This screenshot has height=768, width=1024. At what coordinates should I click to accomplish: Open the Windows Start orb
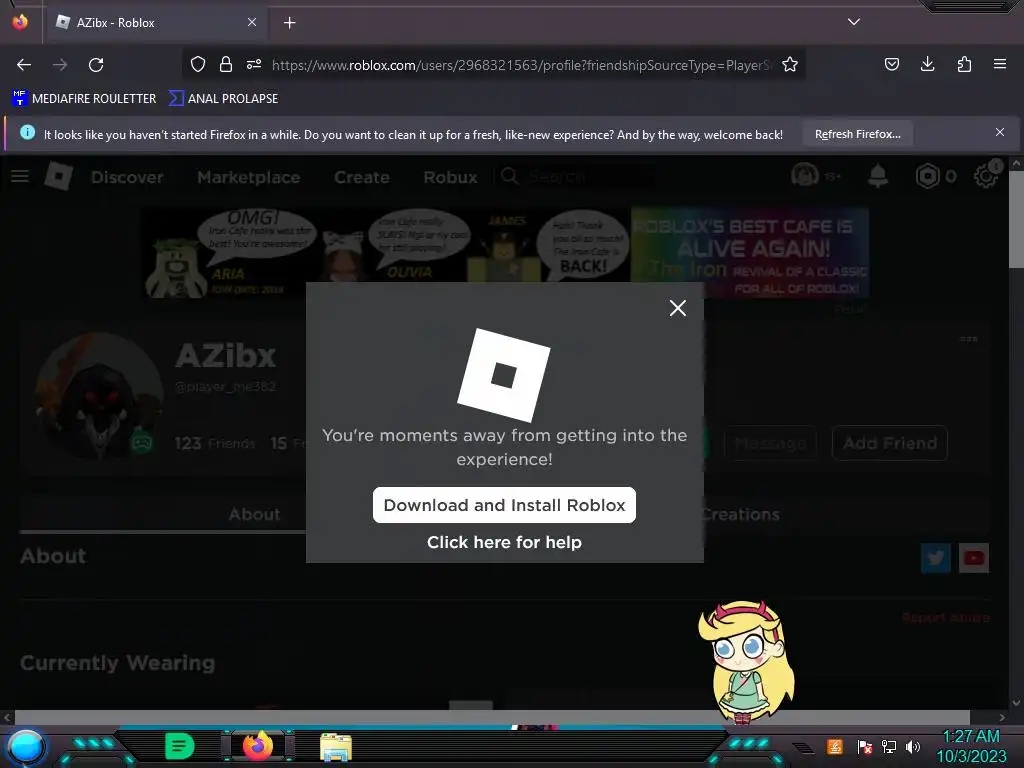(x=25, y=747)
